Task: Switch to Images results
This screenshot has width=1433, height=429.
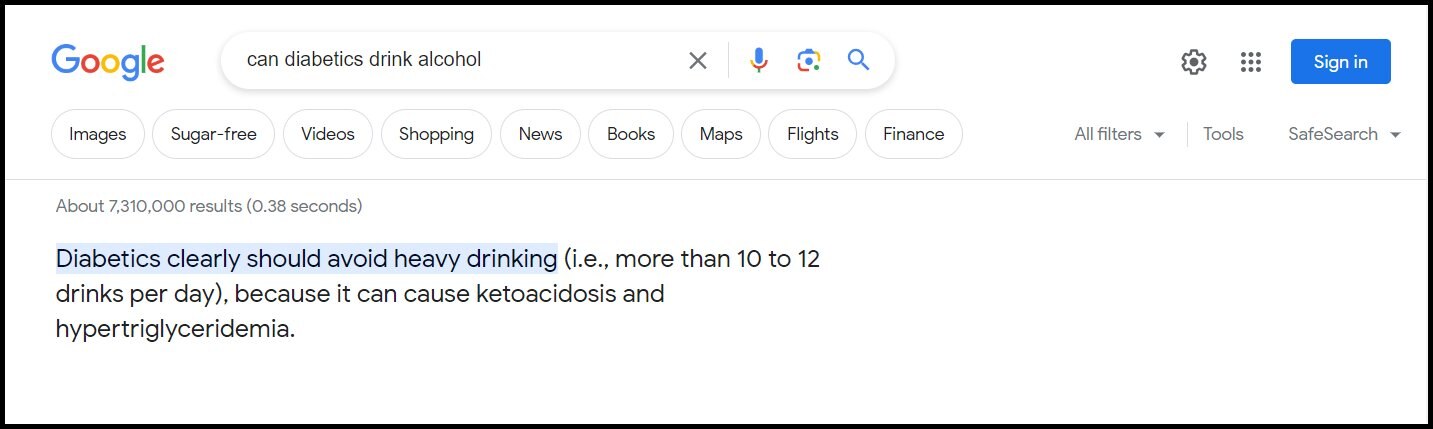Action: [x=98, y=134]
